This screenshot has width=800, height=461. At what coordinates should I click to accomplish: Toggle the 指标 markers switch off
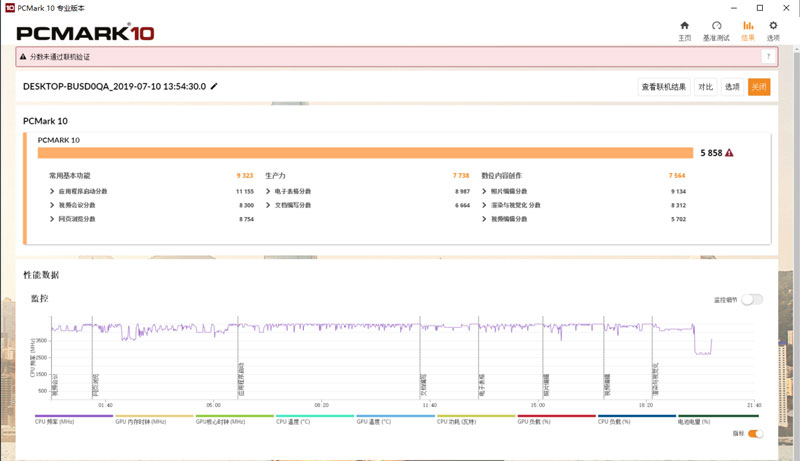tap(756, 433)
